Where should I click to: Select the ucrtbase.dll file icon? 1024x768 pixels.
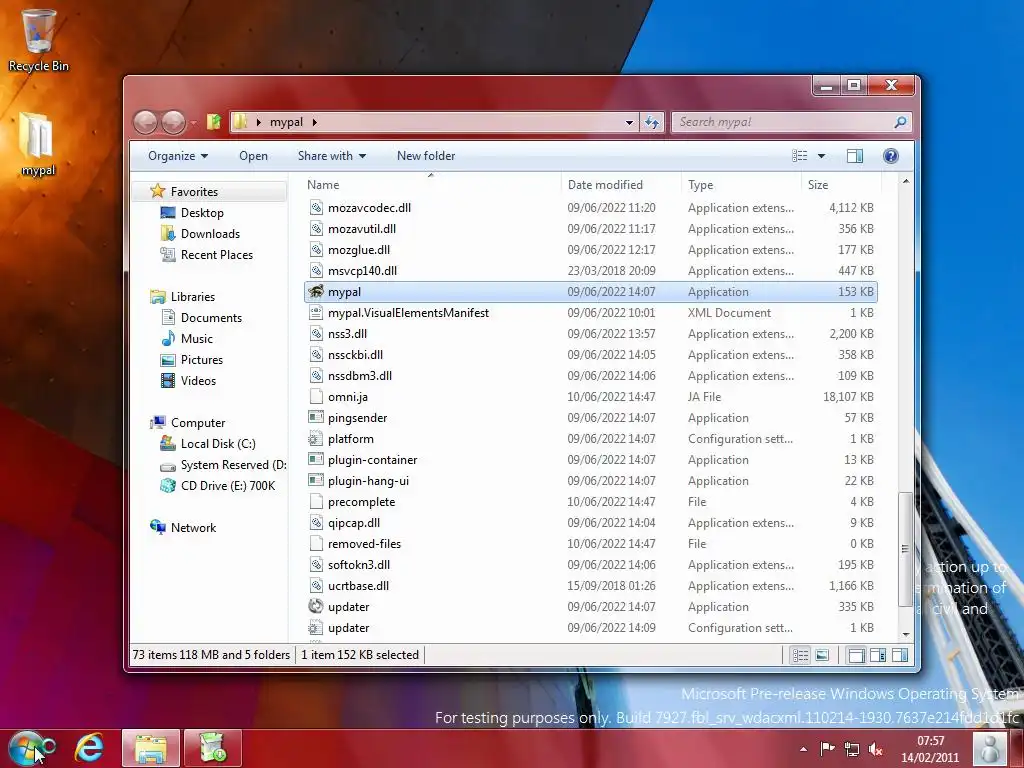[x=316, y=586]
